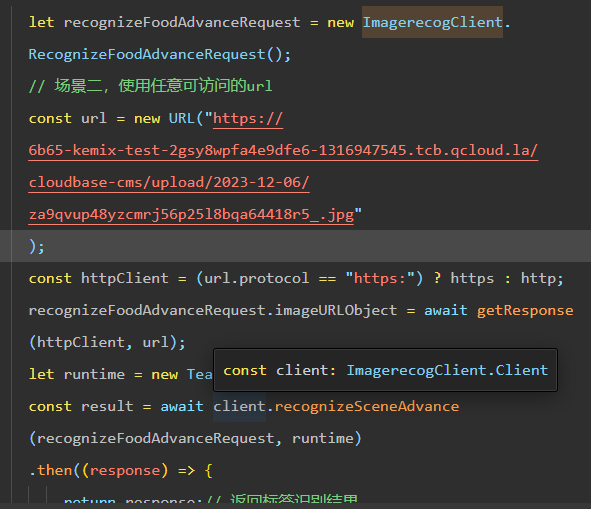Click url.protocol in the ternary expression
Viewport: 591px width, 509px height.
point(256,279)
